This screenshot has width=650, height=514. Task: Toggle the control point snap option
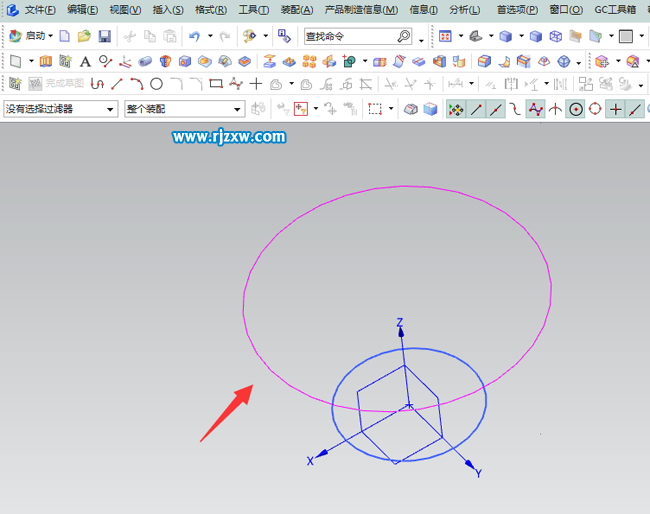pyautogui.click(x=536, y=108)
